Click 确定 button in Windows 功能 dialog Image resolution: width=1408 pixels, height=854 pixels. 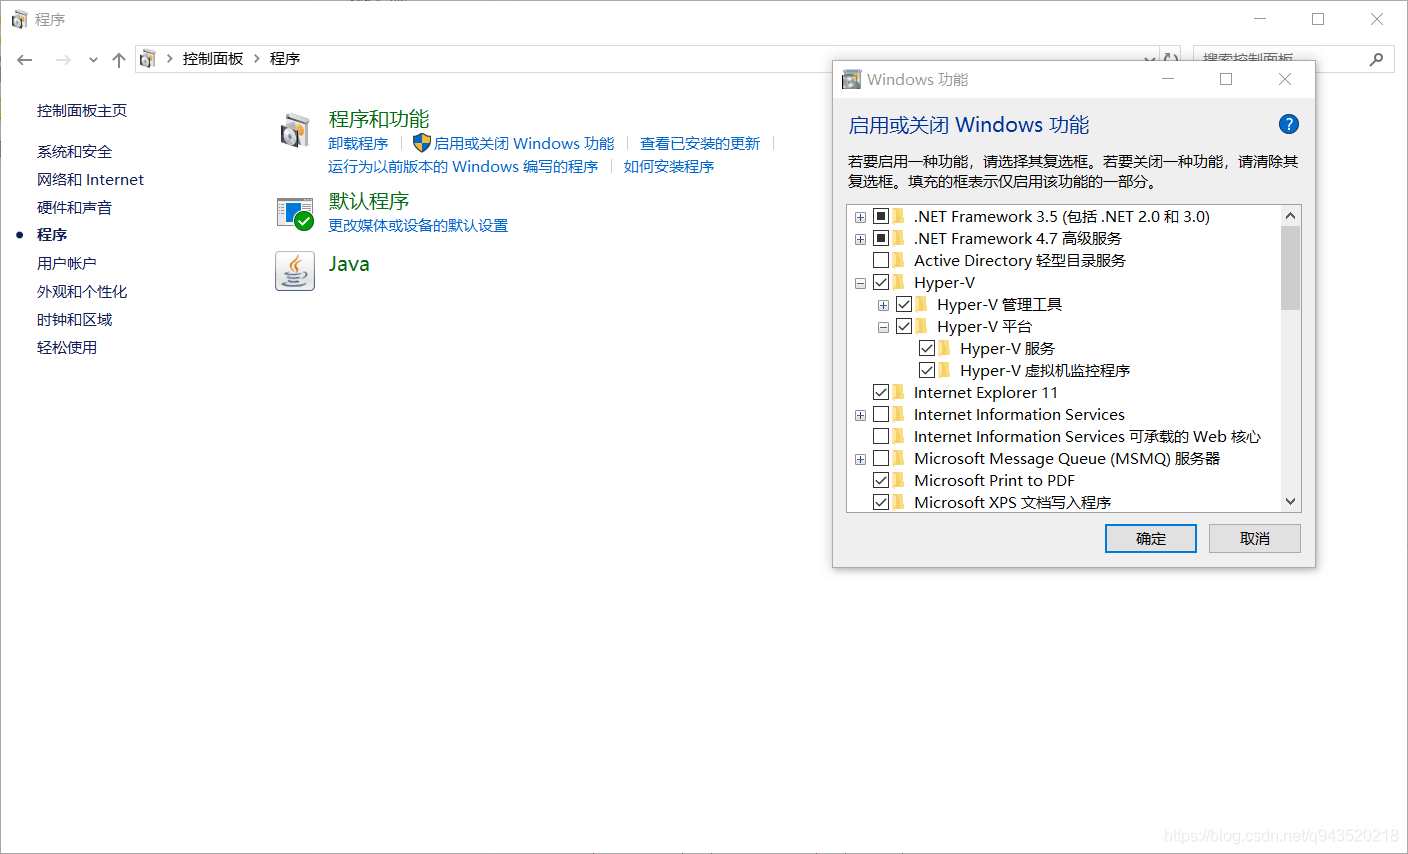pos(1151,538)
